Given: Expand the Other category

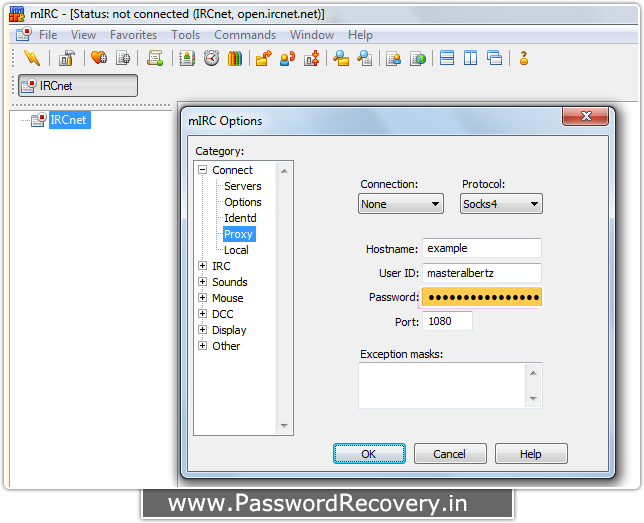Looking at the screenshot, I should coord(202,346).
